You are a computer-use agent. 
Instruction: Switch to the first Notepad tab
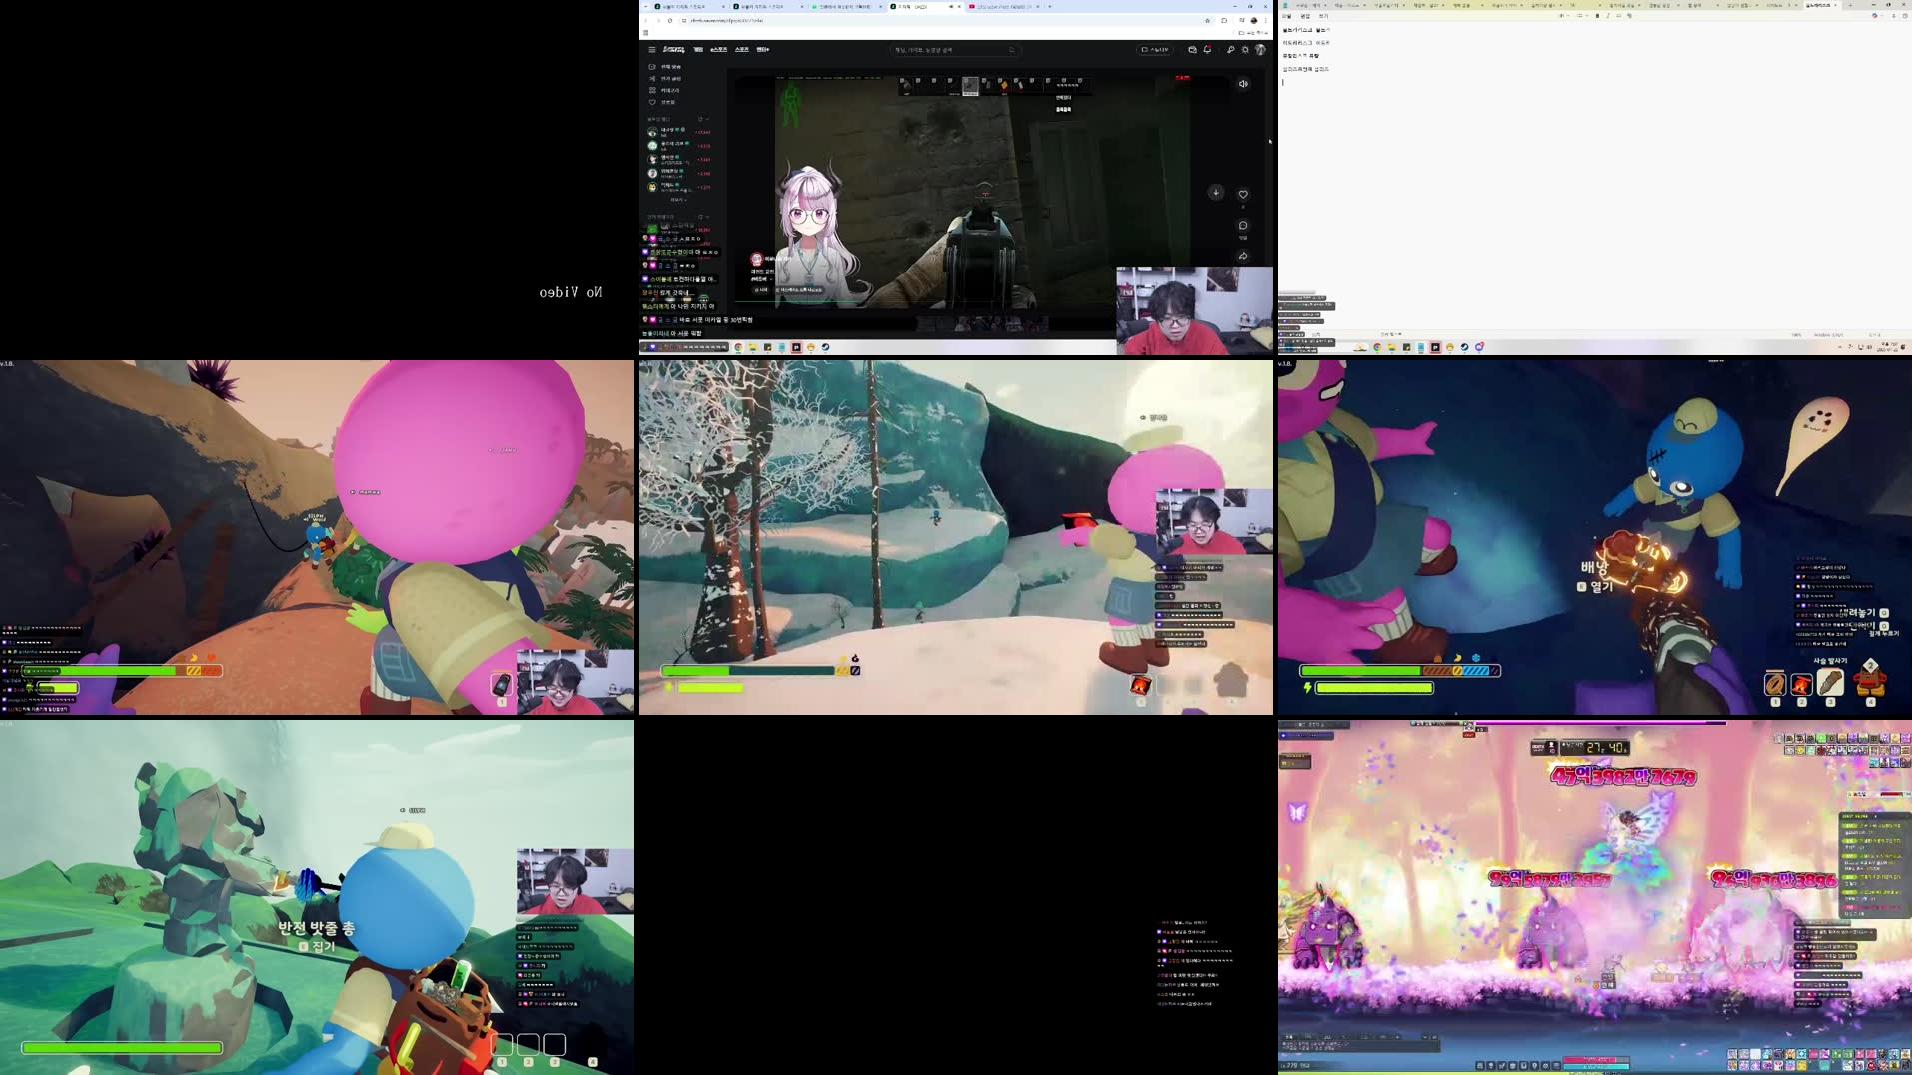(1312, 5)
